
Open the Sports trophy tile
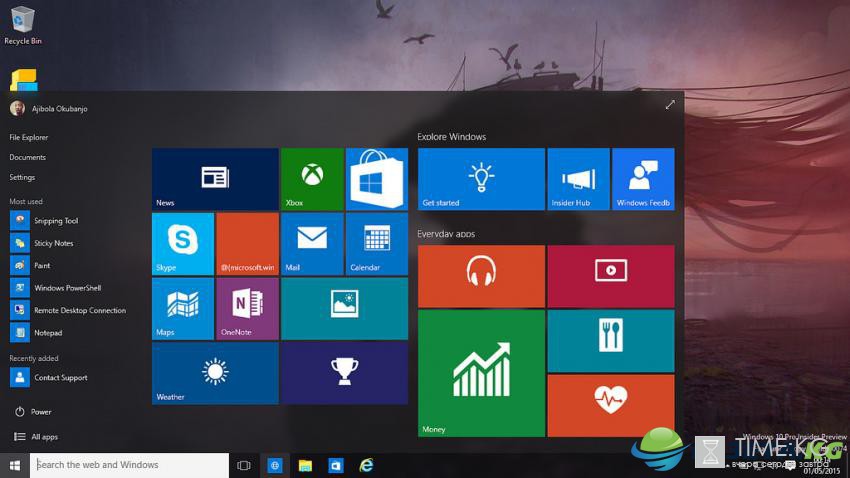pos(344,373)
